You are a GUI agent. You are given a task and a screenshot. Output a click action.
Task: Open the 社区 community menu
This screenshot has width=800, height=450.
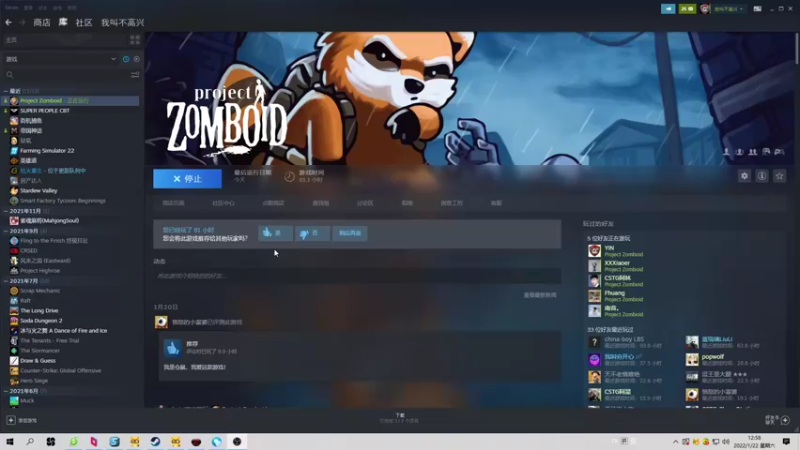tap(84, 22)
